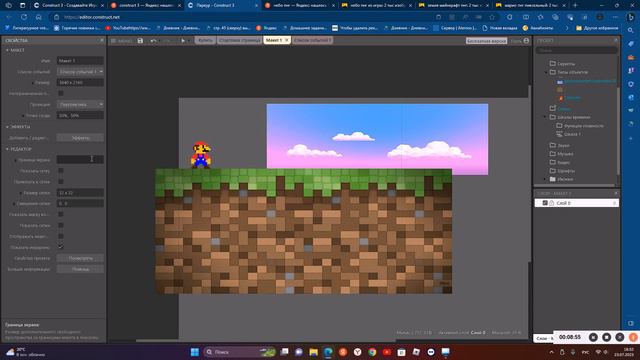640x360 pixels.
Task: Toggle visibility checkbox of Слой 0
Action: pyautogui.click(x=545, y=203)
